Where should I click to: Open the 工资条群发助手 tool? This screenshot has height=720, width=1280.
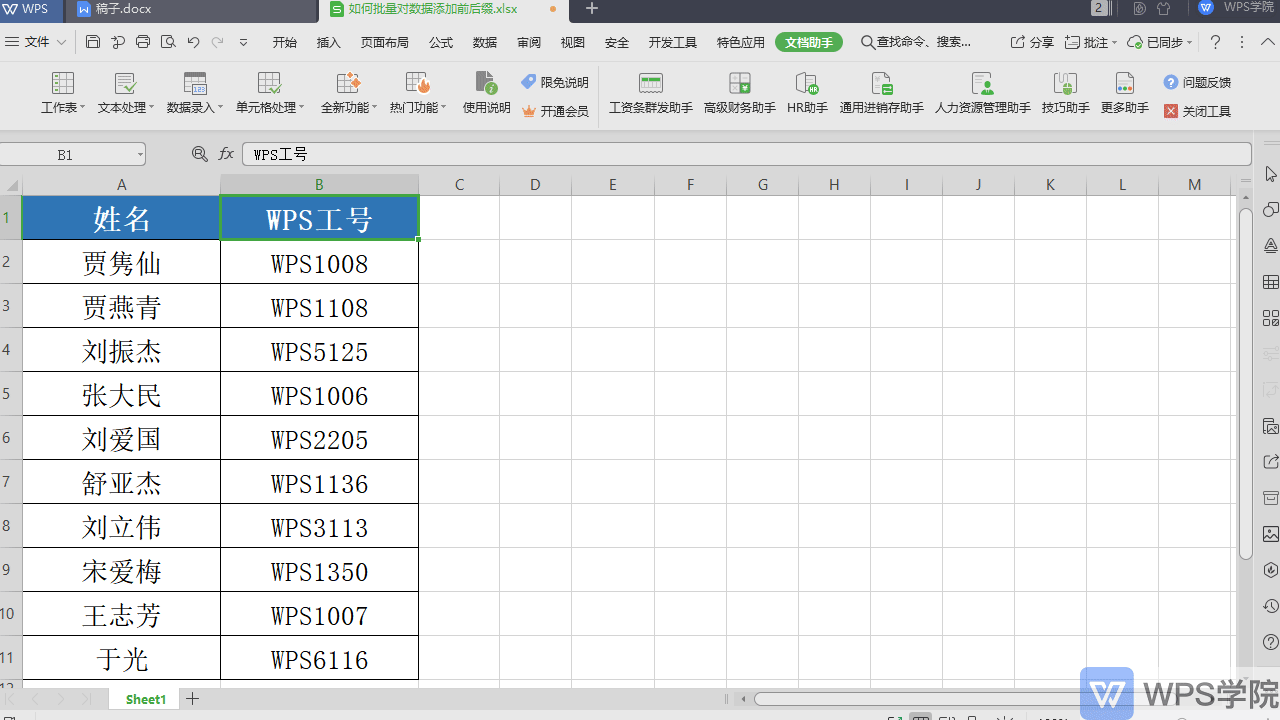(x=650, y=93)
